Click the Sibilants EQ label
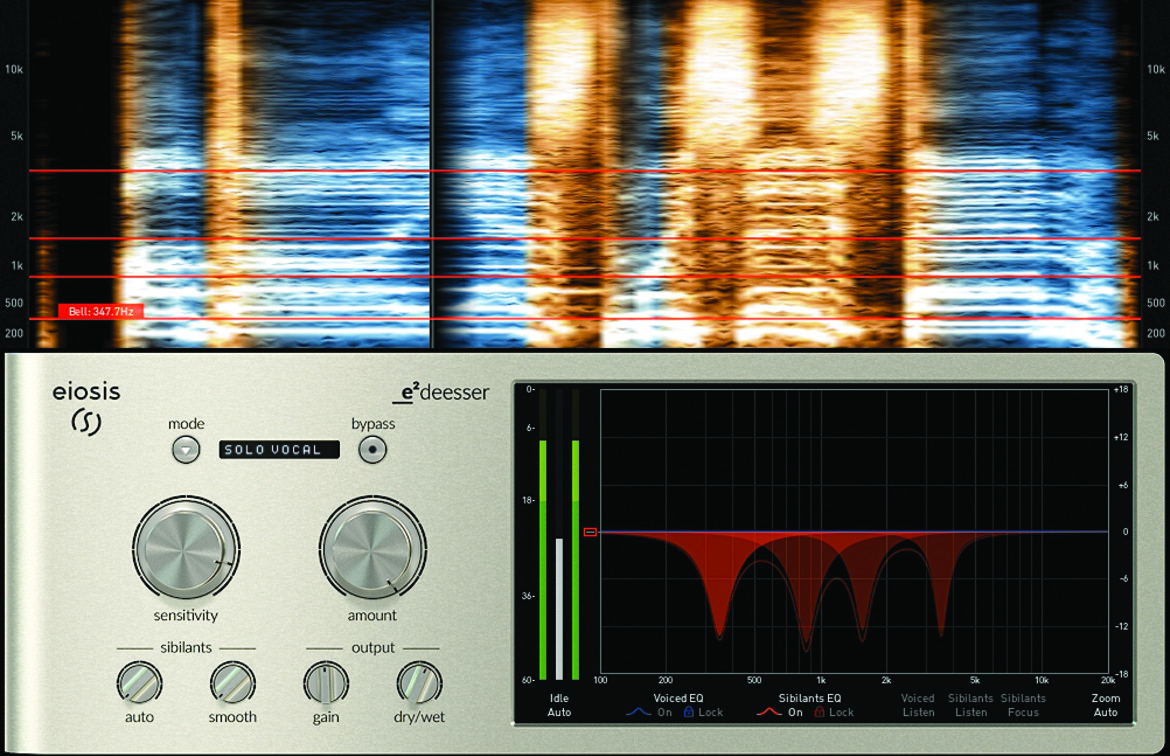The width and height of the screenshot is (1170, 756). tap(810, 699)
